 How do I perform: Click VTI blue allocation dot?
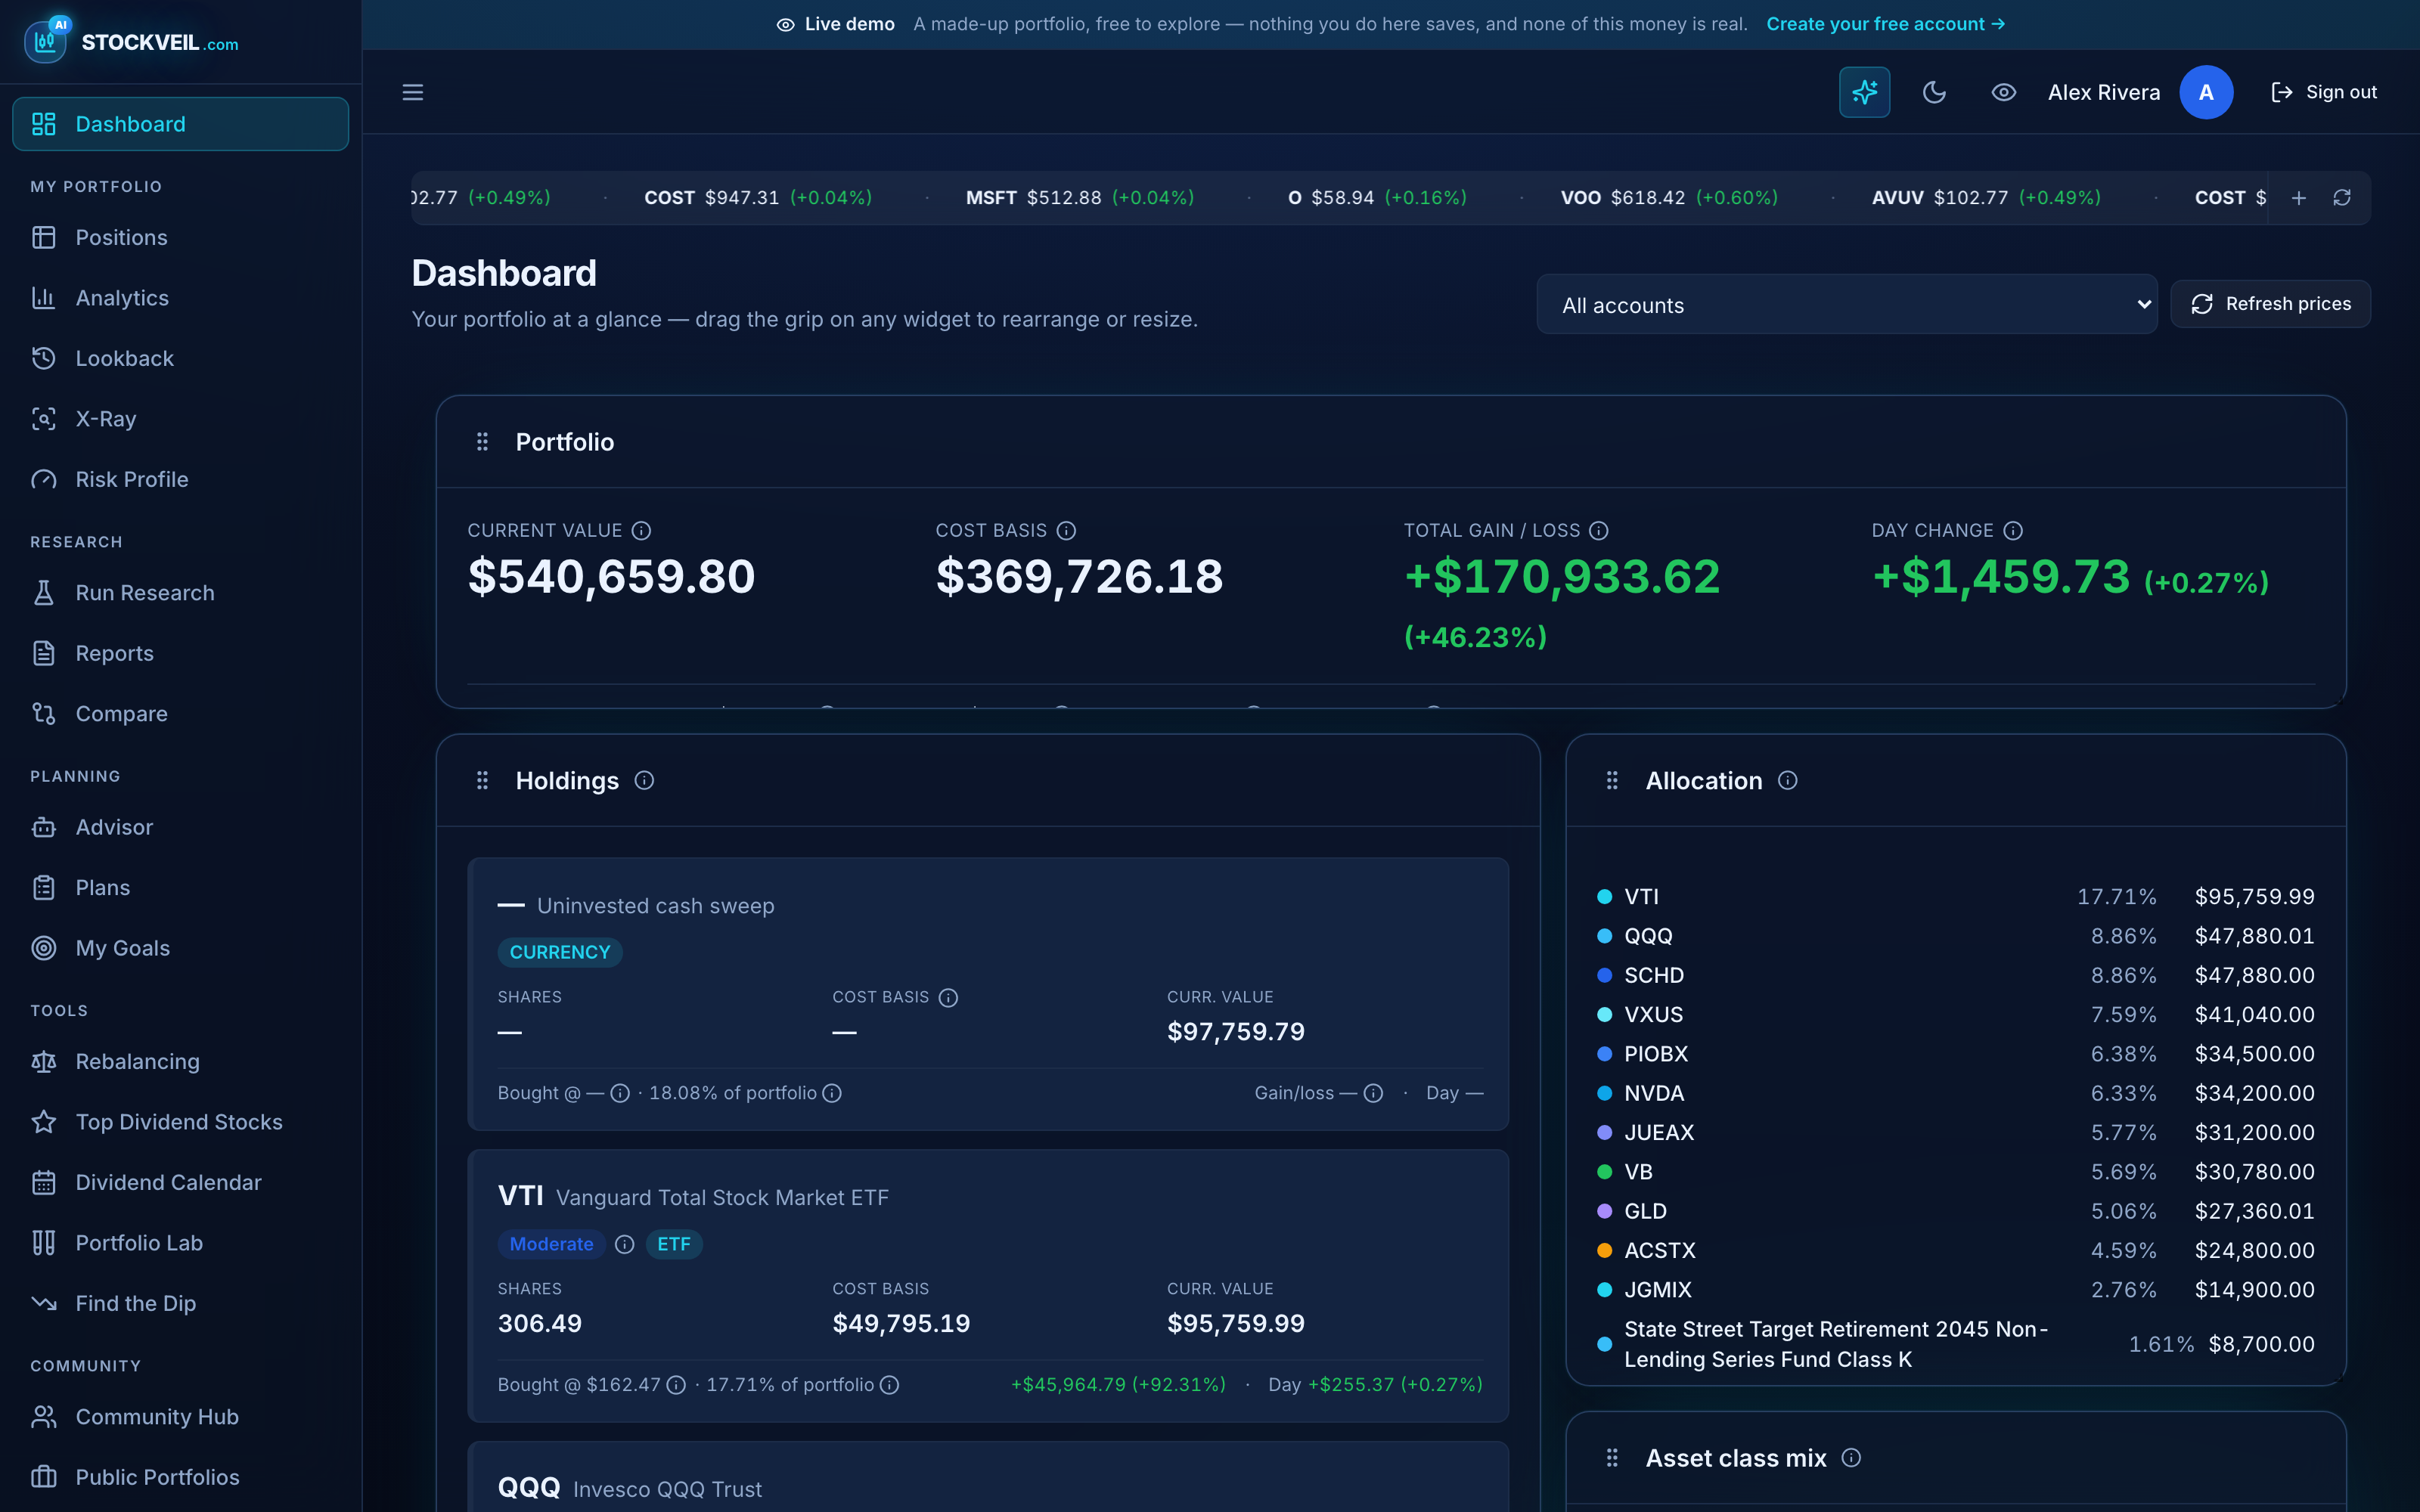[1605, 897]
